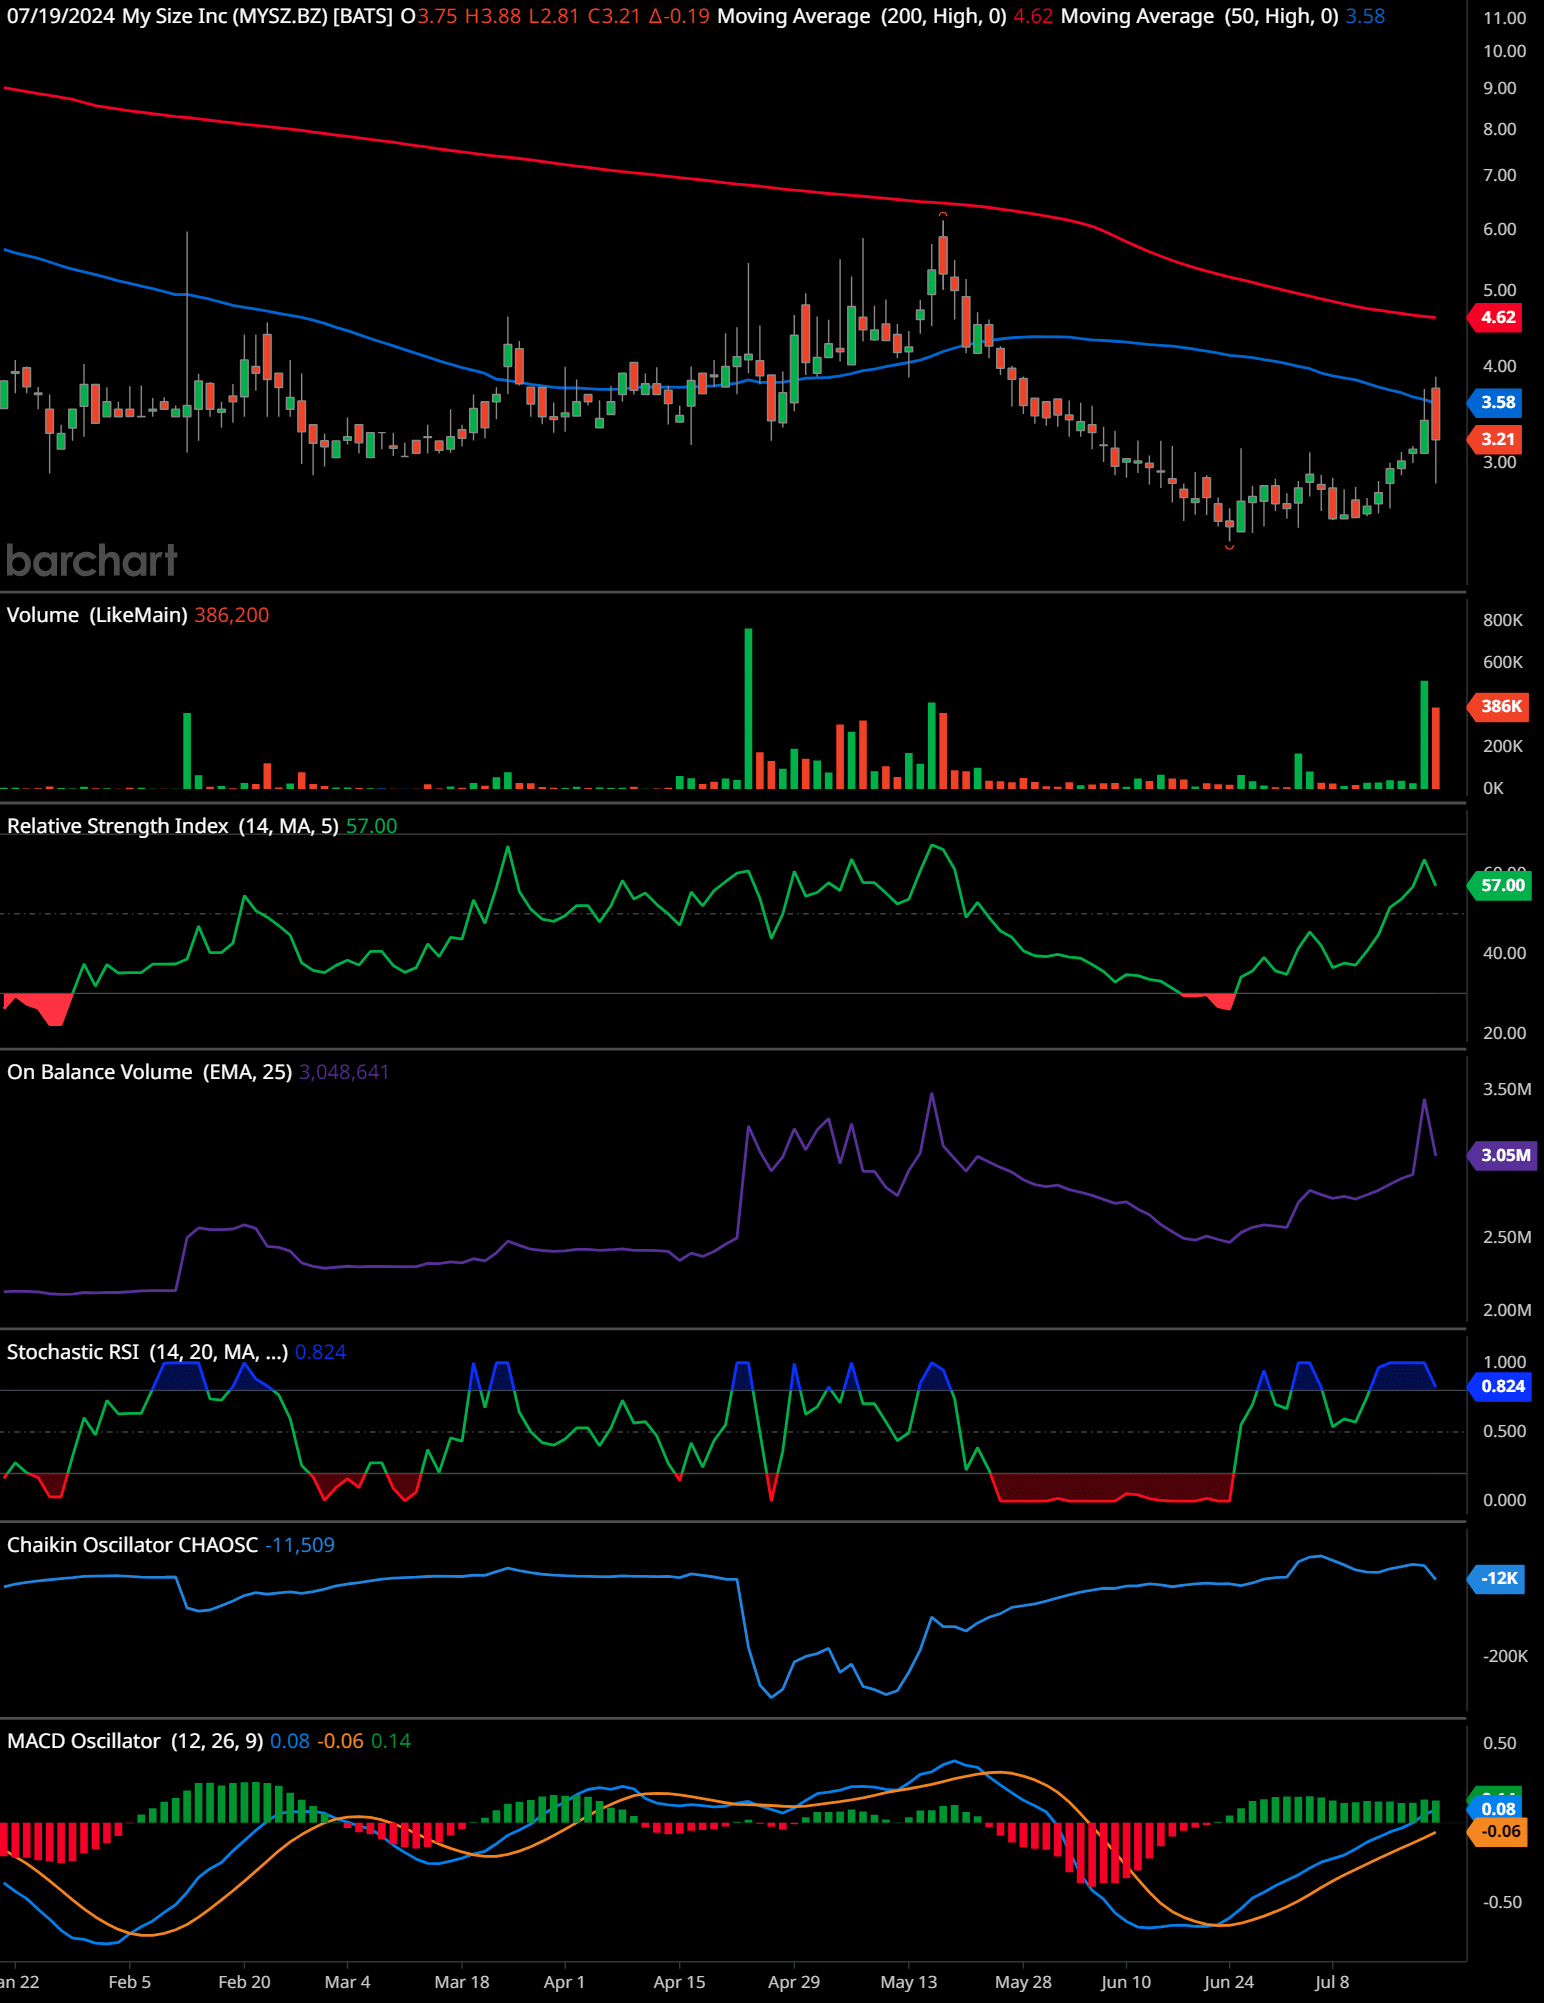
Task: Click the latest red candlestick on the price chart
Action: point(1436,414)
